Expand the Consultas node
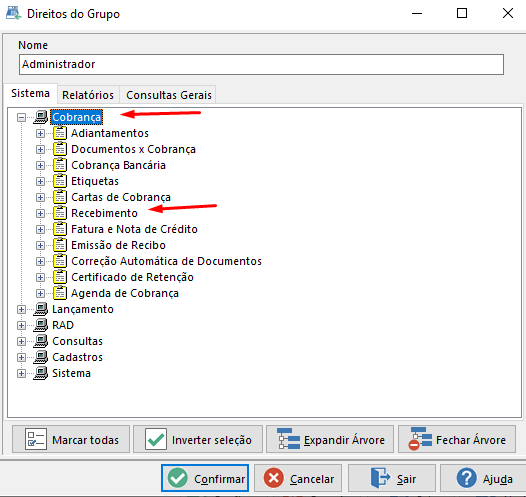Image resolution: width=526 pixels, height=497 pixels. click(21, 341)
